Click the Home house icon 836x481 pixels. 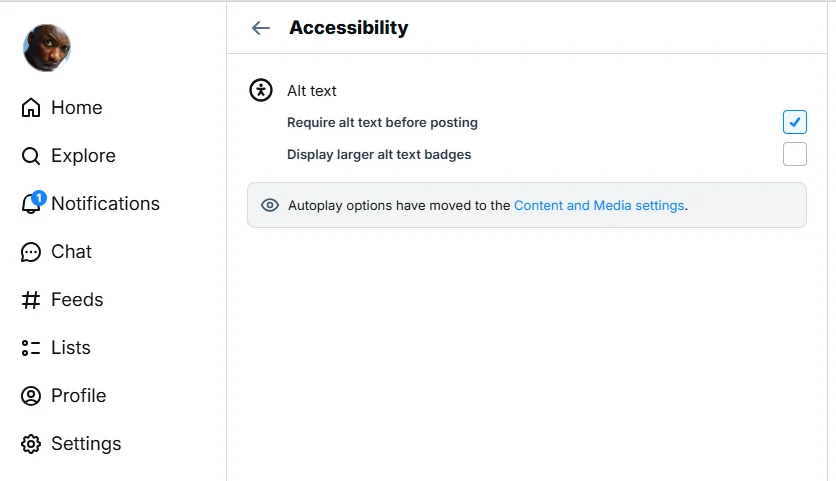click(31, 108)
